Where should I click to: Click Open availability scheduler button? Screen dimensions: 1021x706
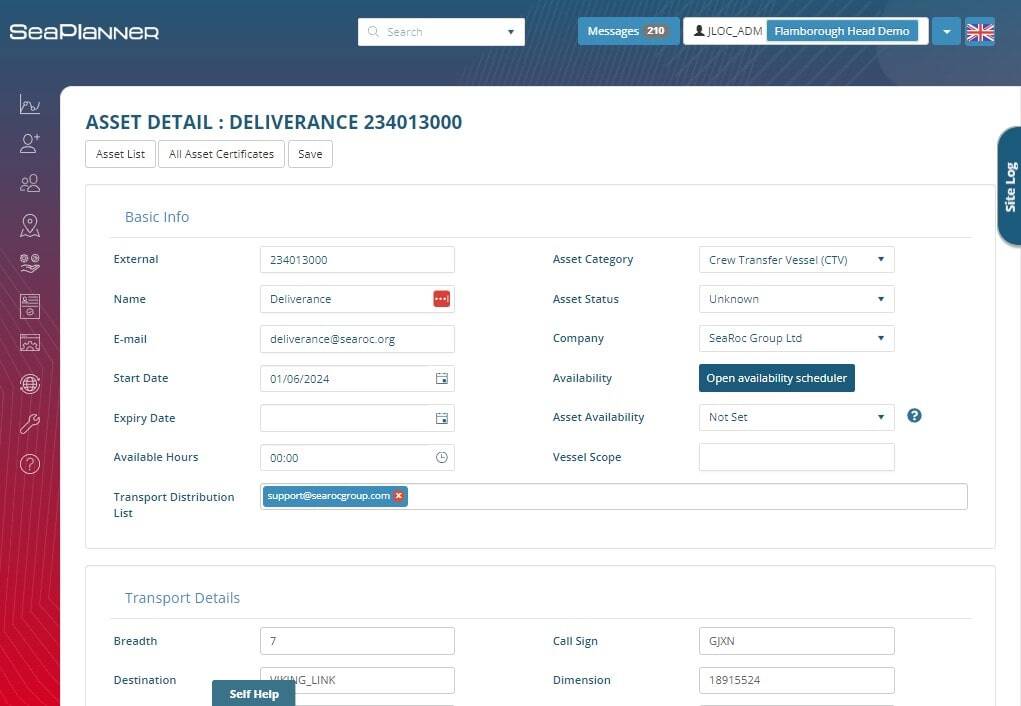(777, 378)
